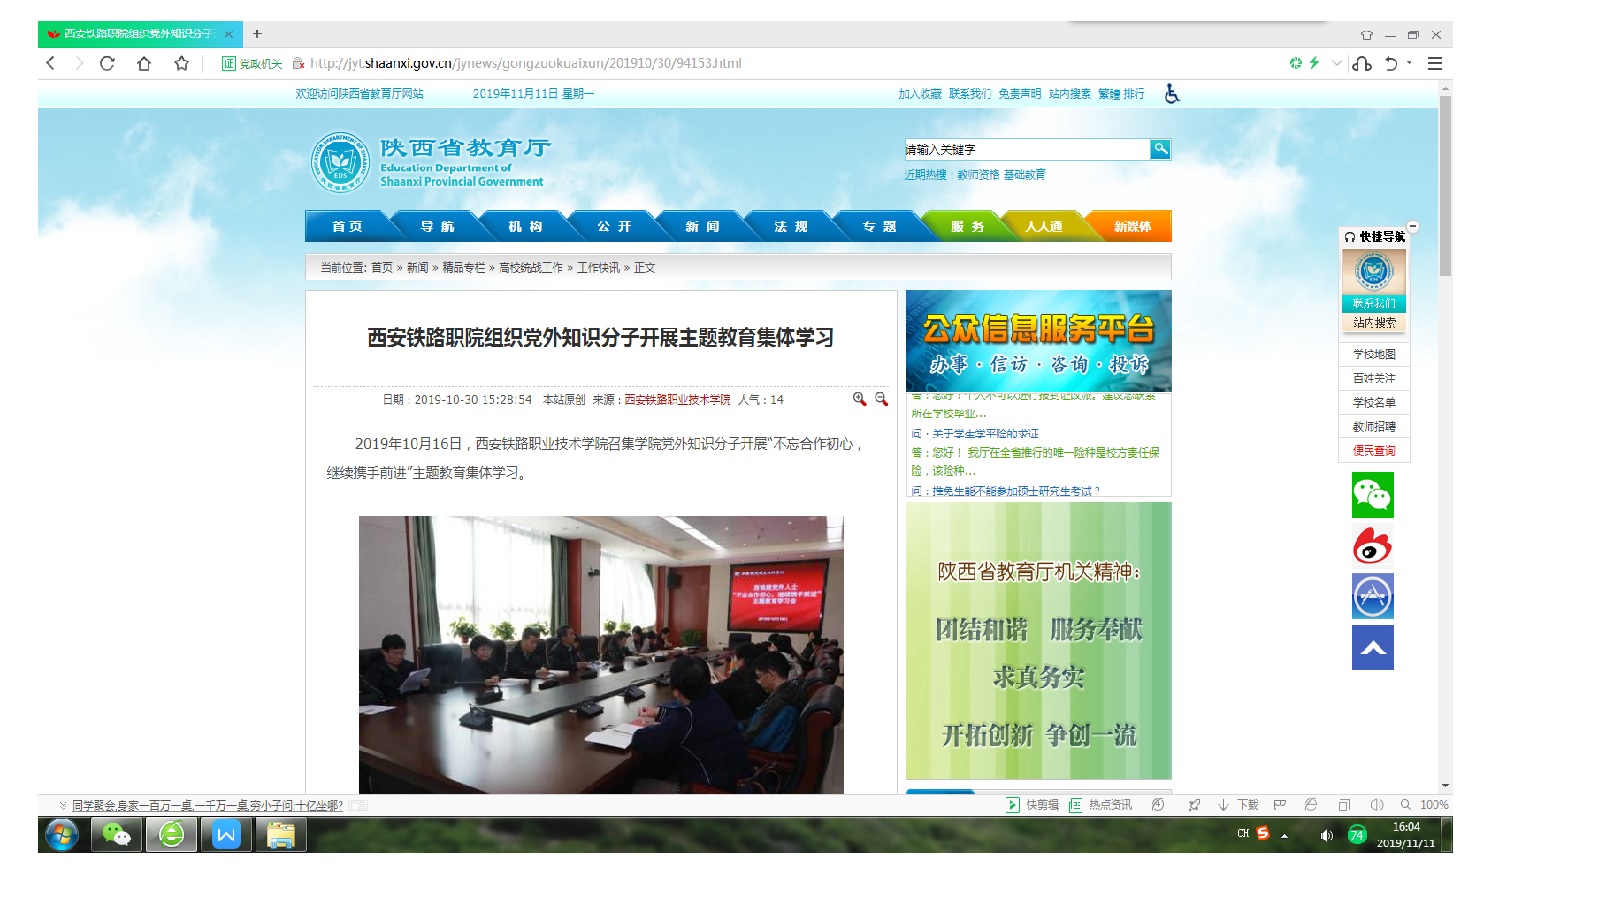The width and height of the screenshot is (1600, 900).
Task: Open the Weibo icon in the right sidebar
Action: pyautogui.click(x=1372, y=546)
